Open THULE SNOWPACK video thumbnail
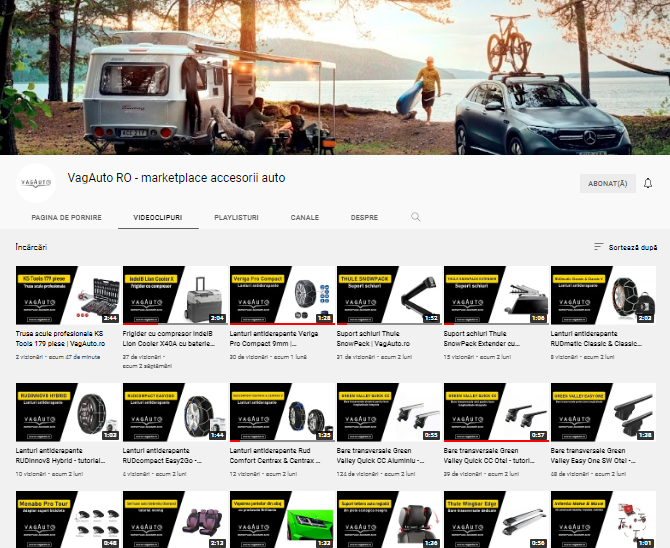Screen dimensions: 670x548 389,295
